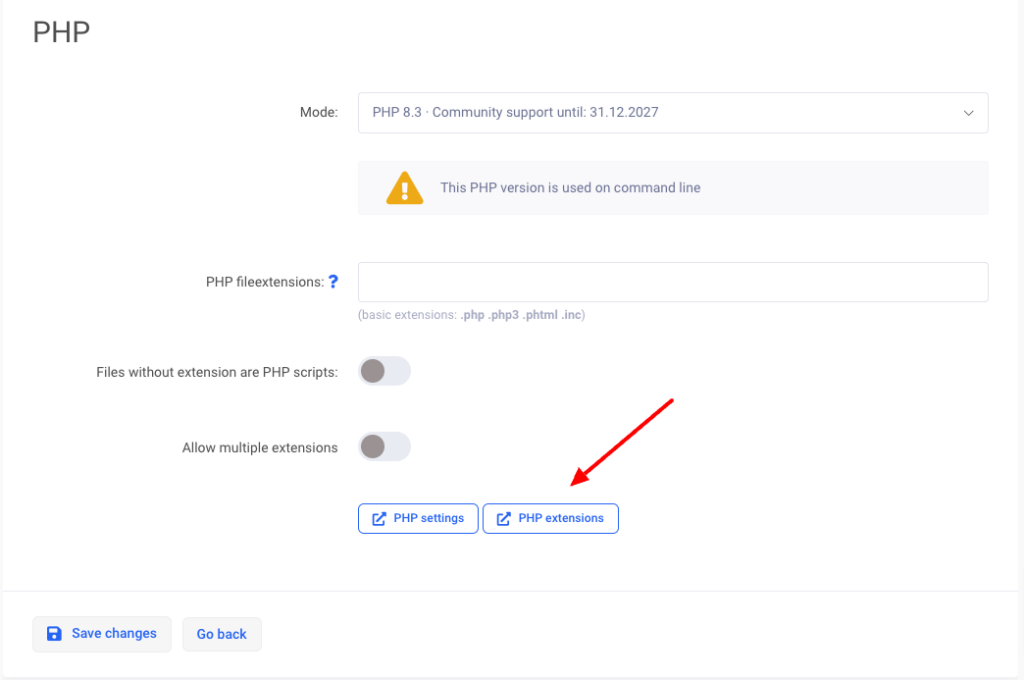Click the floppy disk save icon
The height and width of the screenshot is (680, 1024).
tap(54, 634)
